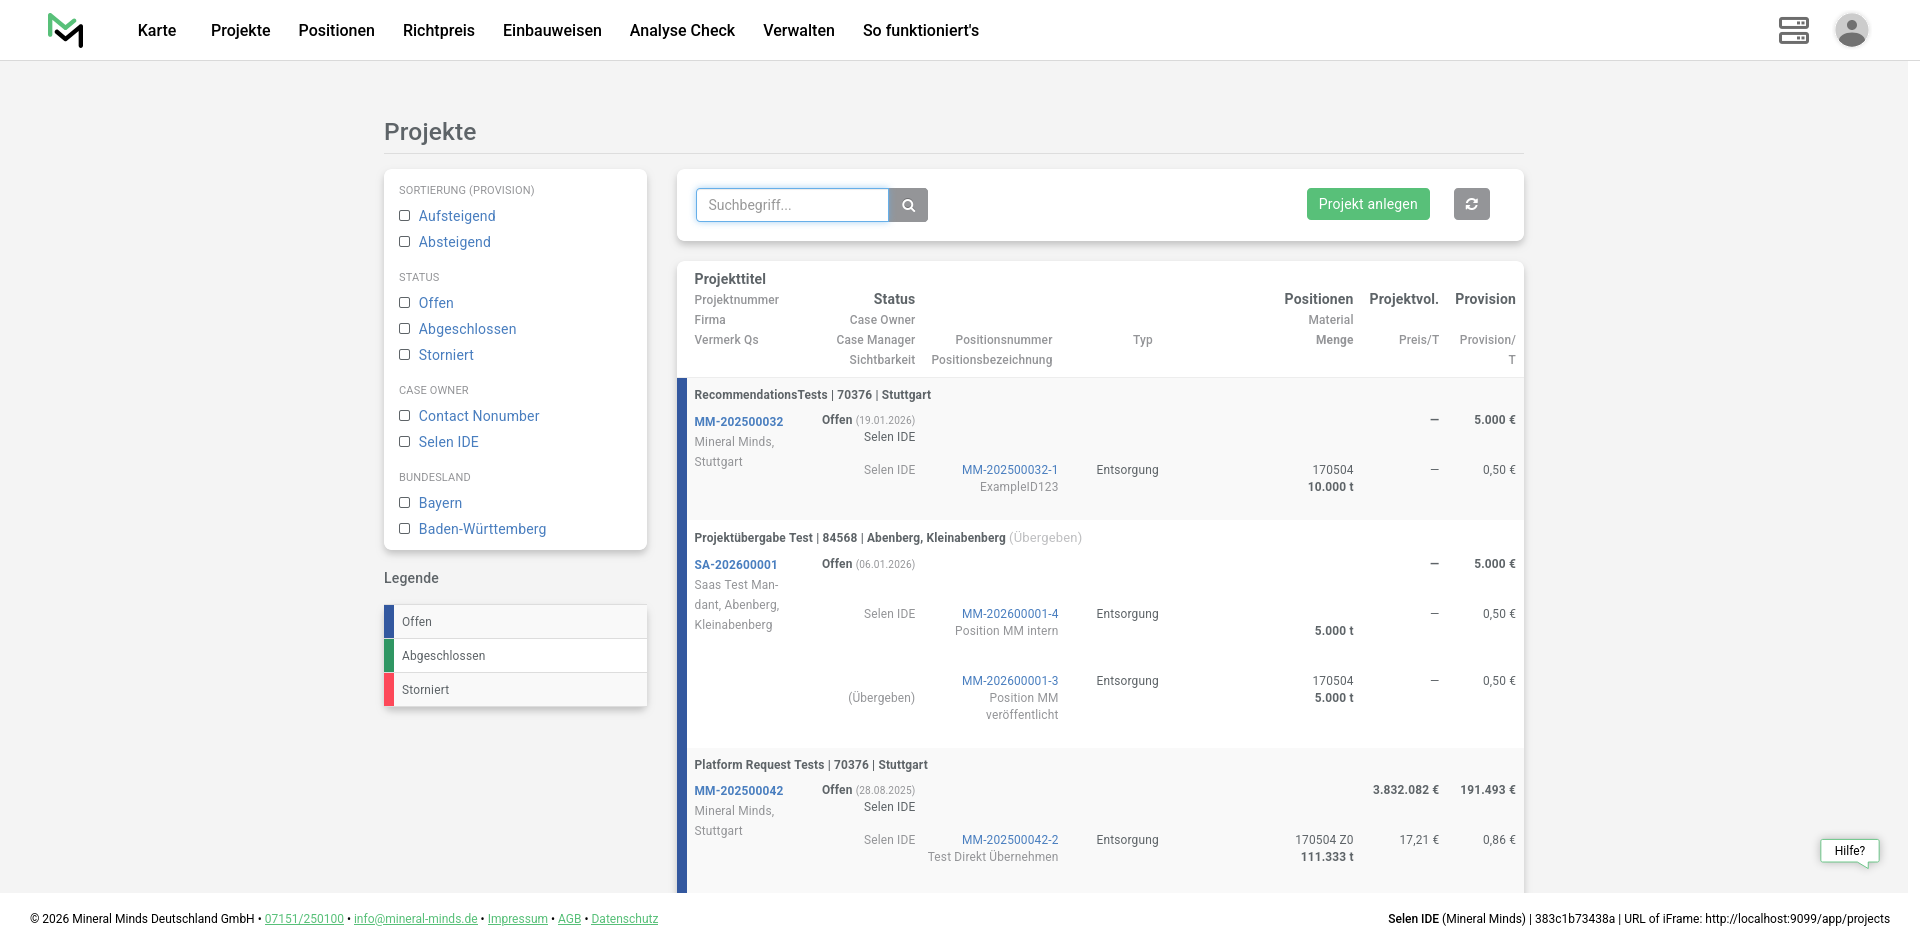Go to the Analyse Check menu
The height and width of the screenshot is (943, 1920).
pyautogui.click(x=682, y=30)
